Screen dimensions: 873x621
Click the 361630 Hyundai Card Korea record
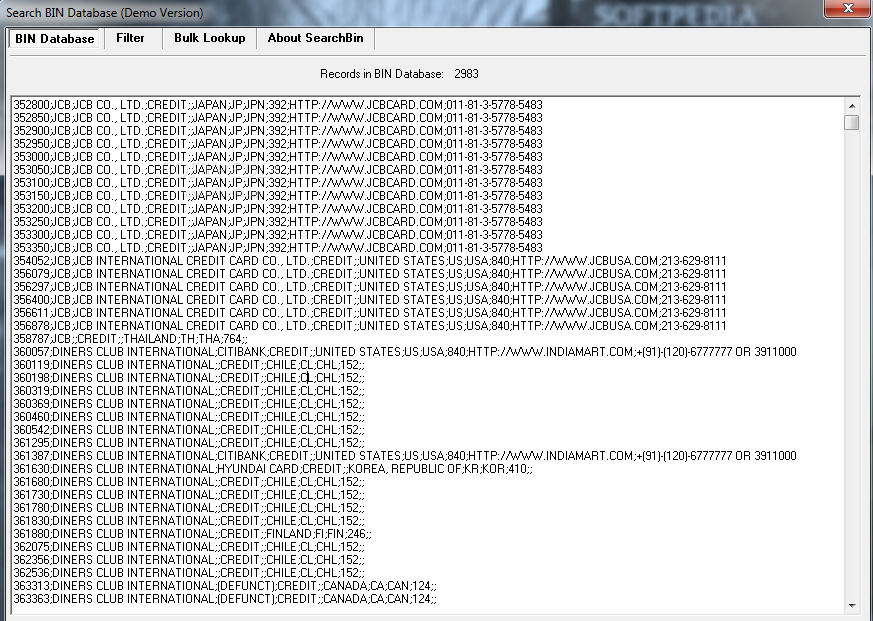pos(273,468)
